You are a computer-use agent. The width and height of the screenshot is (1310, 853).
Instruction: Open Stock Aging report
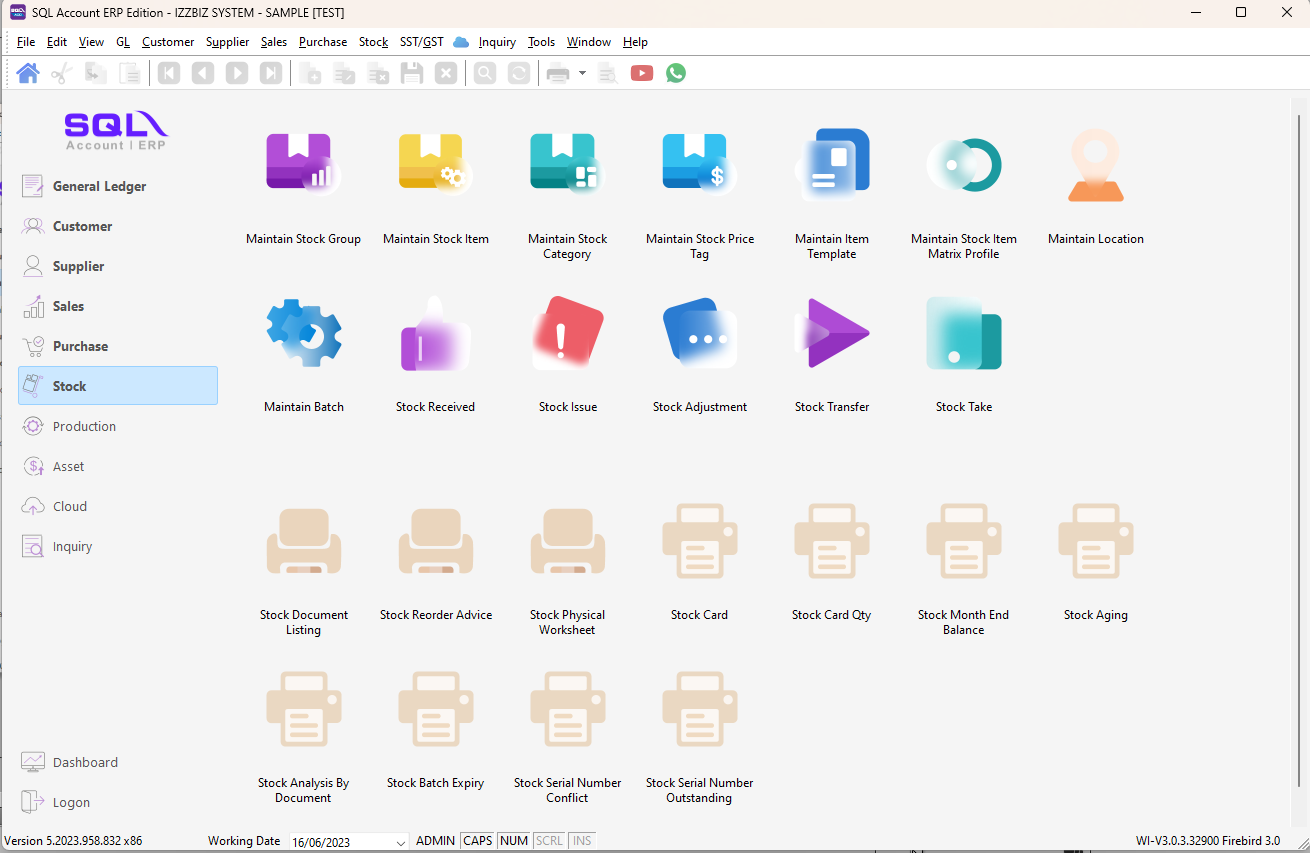[x=1096, y=541]
